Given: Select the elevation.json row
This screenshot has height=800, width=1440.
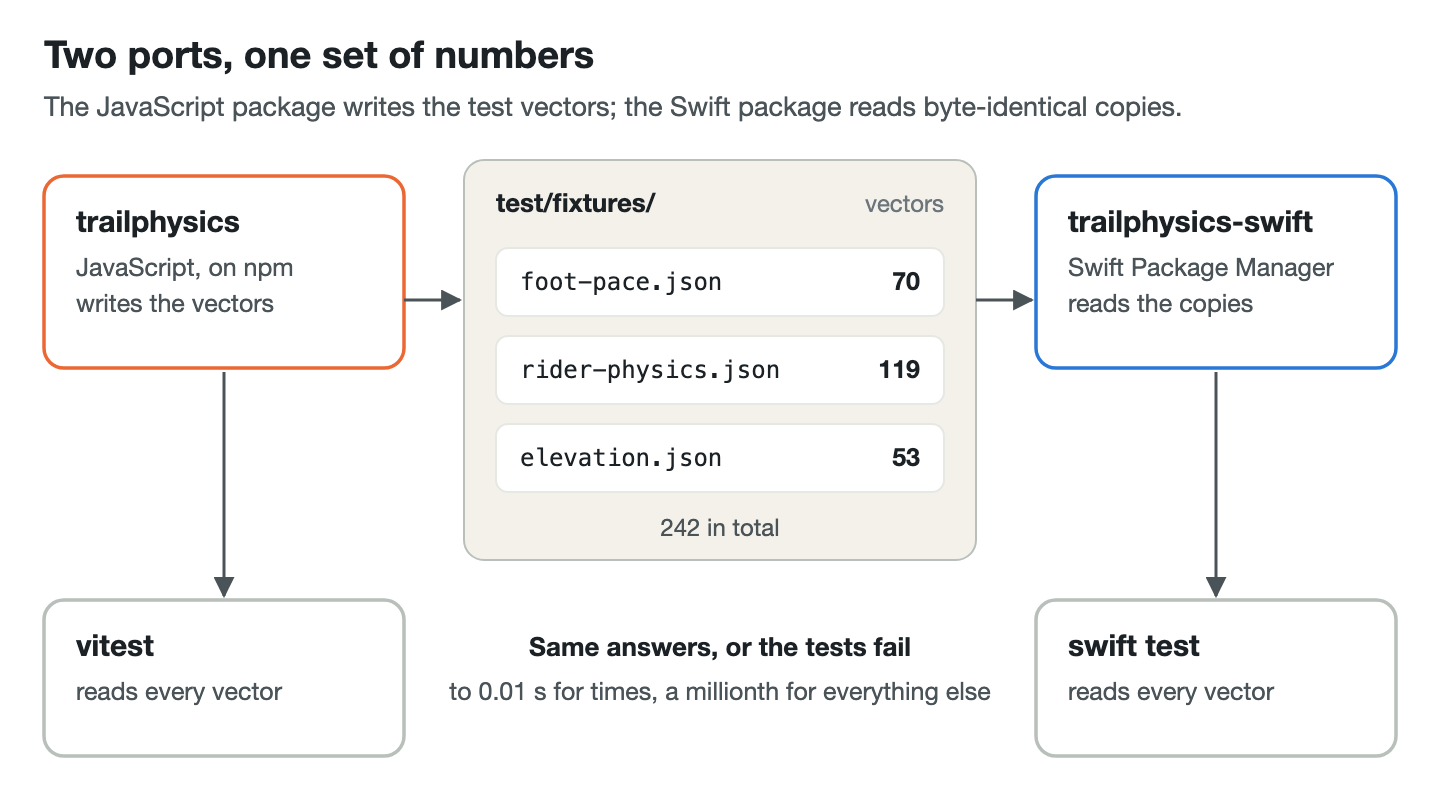Looking at the screenshot, I should [x=720, y=458].
